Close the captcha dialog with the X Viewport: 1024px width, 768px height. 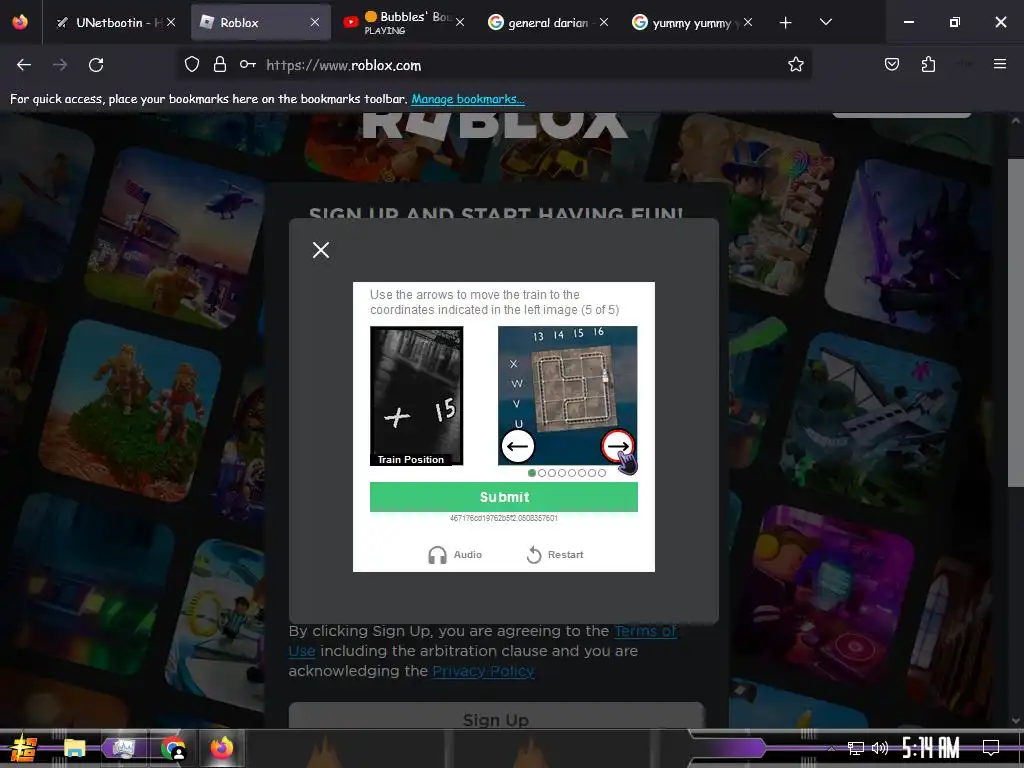click(321, 250)
